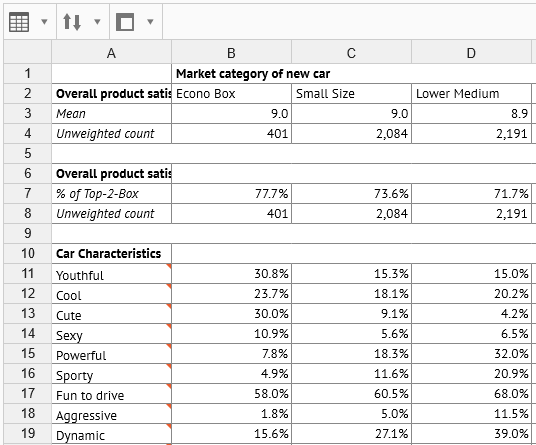Screen dimensions: 536x445
Task: Select column D header
Action: [x=471, y=53]
